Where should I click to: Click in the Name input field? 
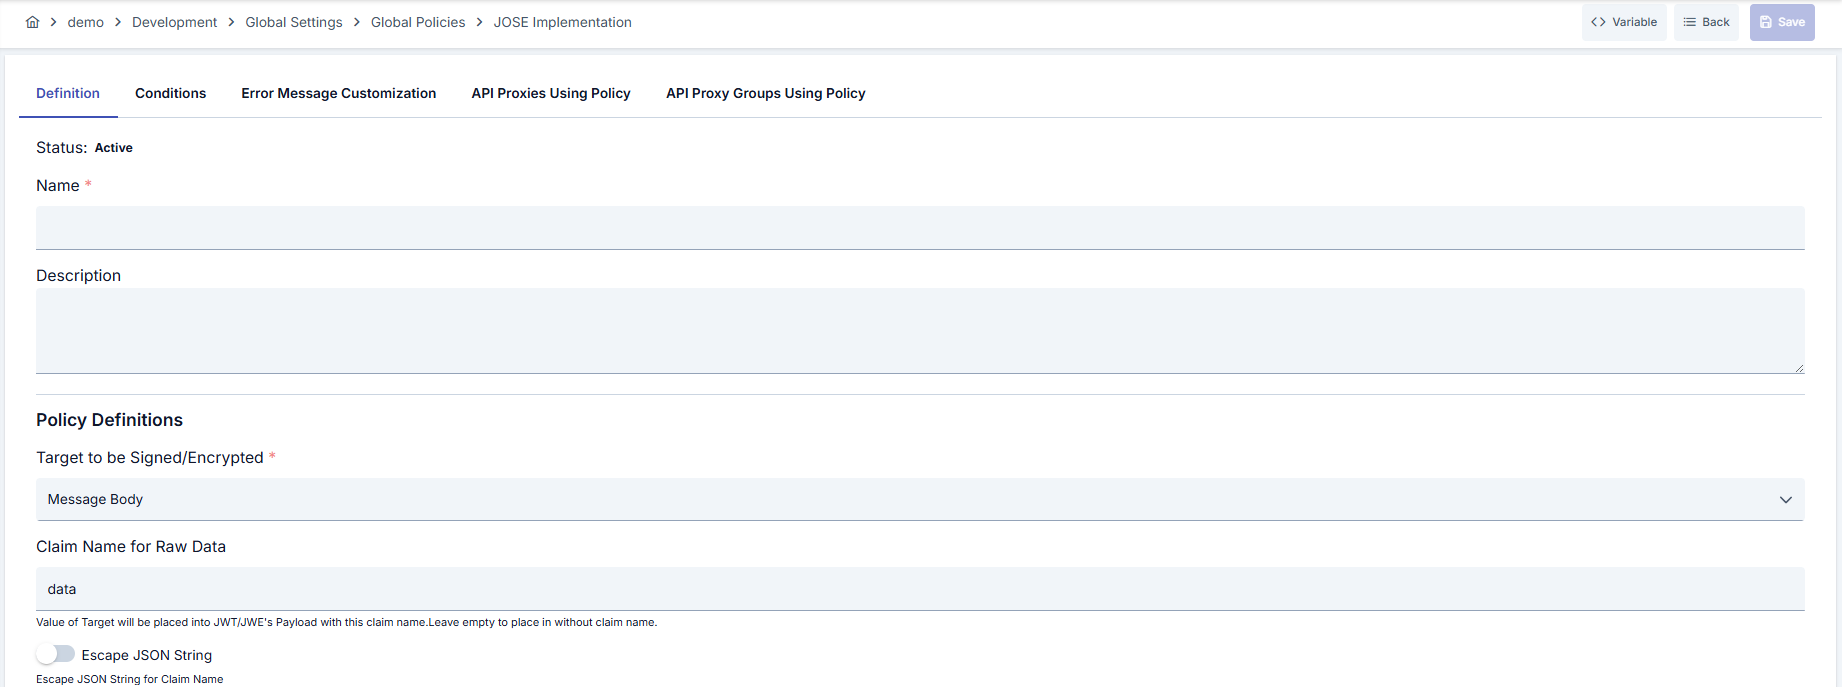920,228
